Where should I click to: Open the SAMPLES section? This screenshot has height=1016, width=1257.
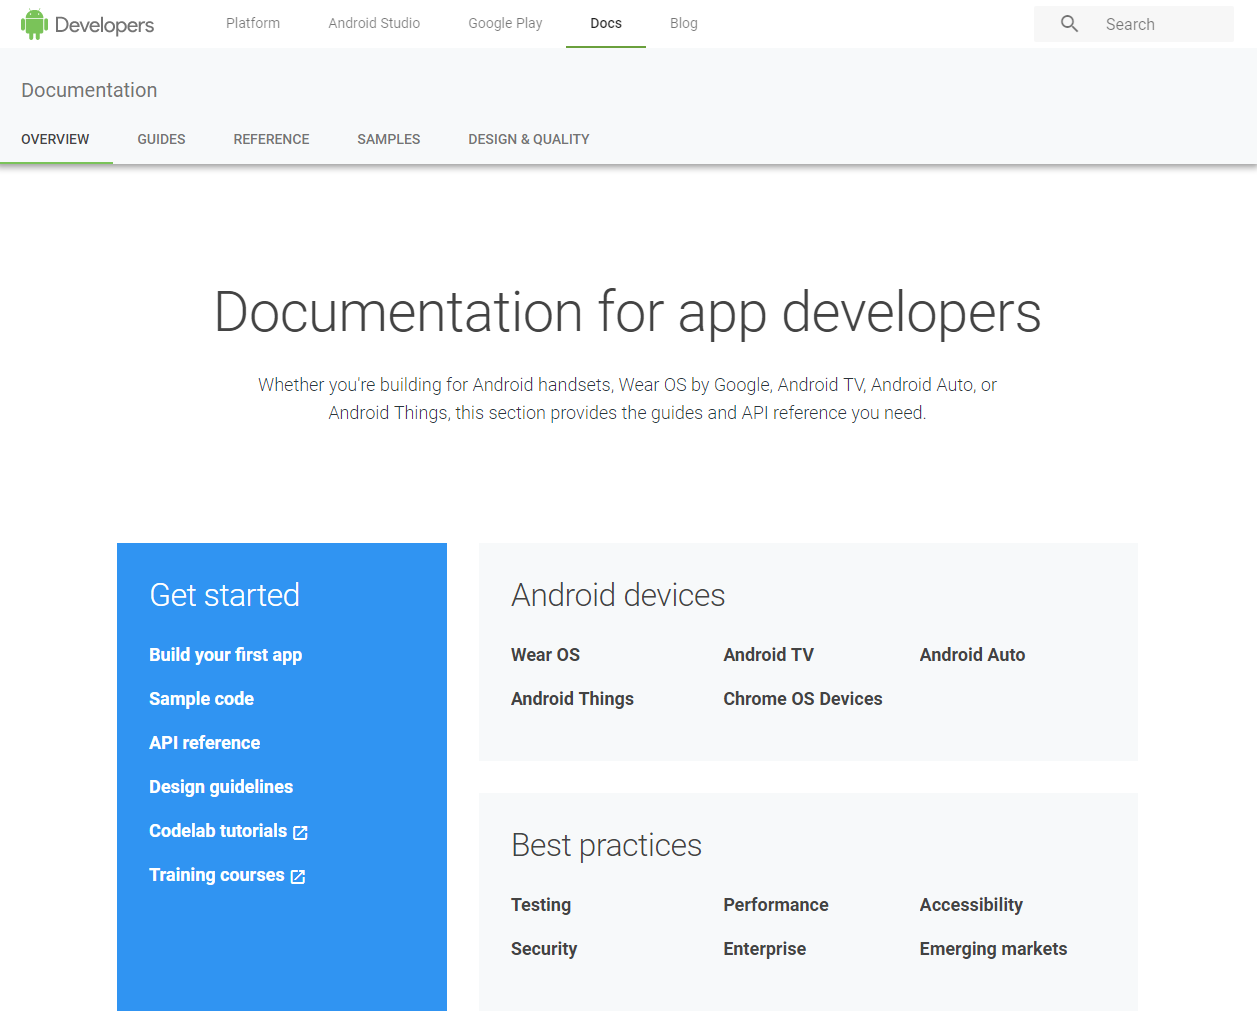[388, 139]
